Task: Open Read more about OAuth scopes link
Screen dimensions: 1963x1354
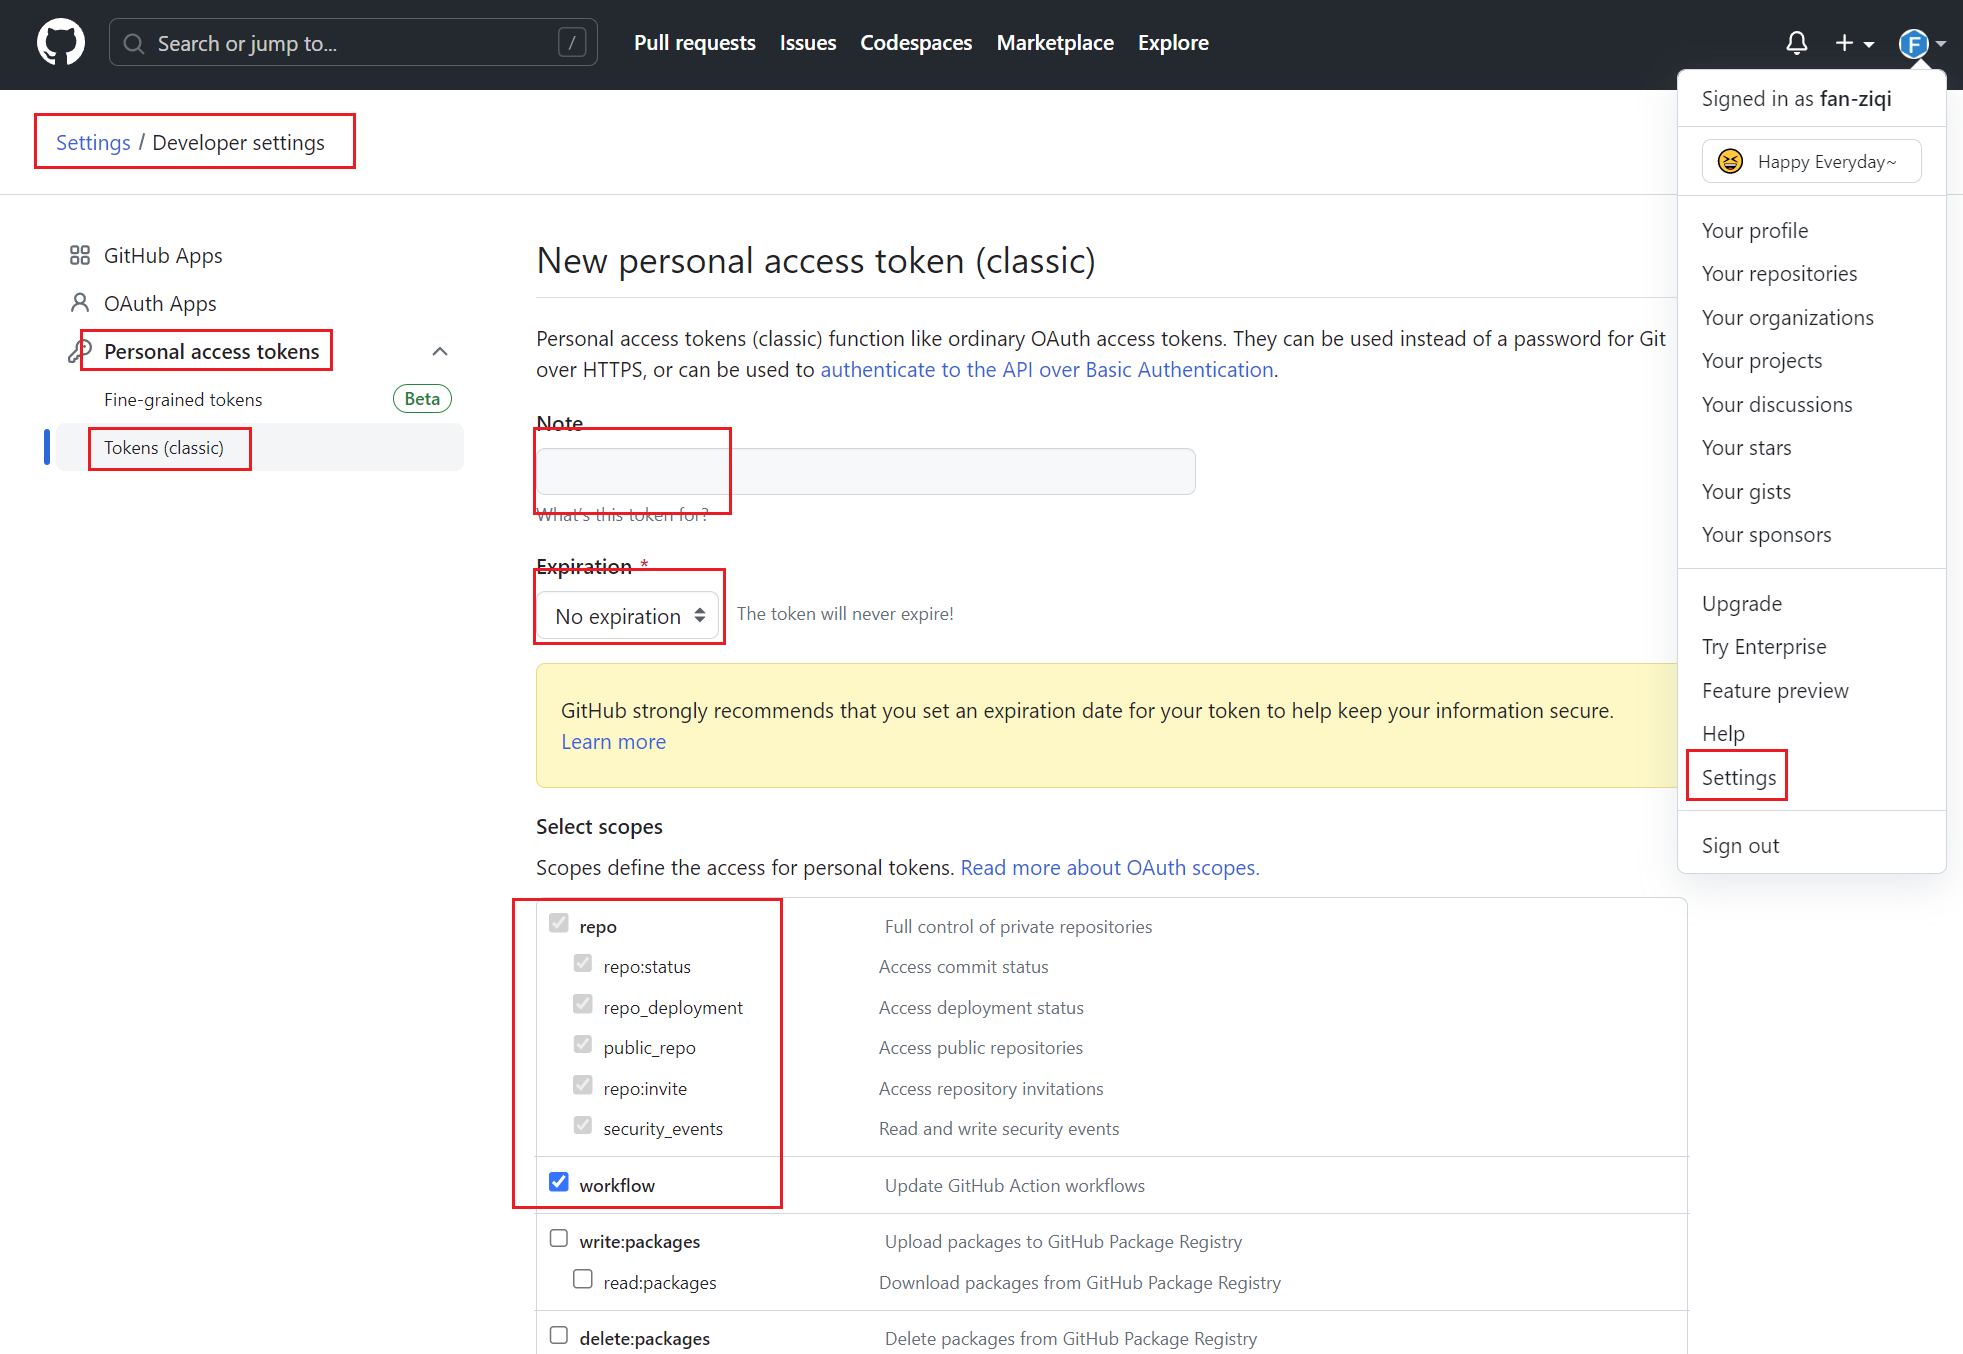Action: coord(1110,868)
